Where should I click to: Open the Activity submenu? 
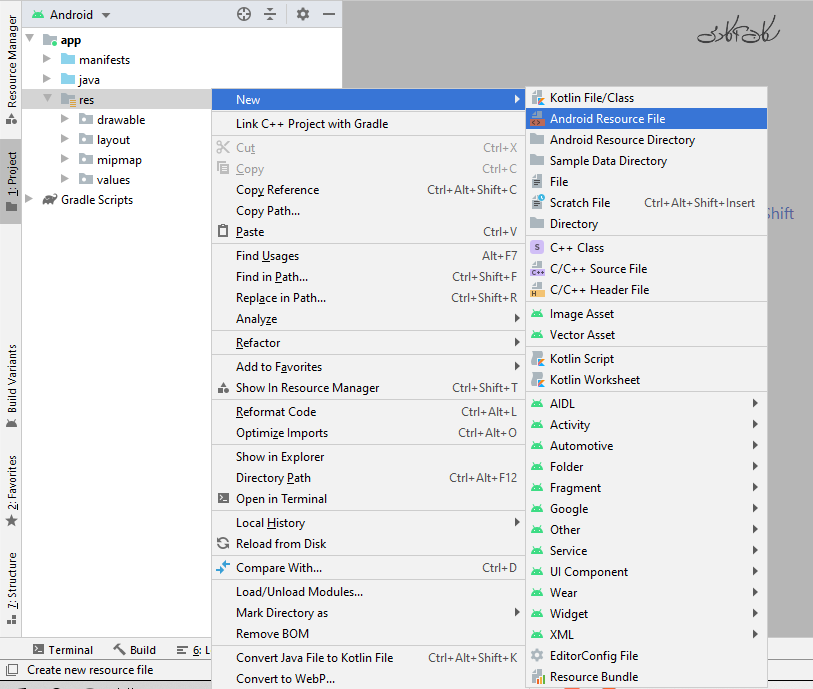coord(646,425)
